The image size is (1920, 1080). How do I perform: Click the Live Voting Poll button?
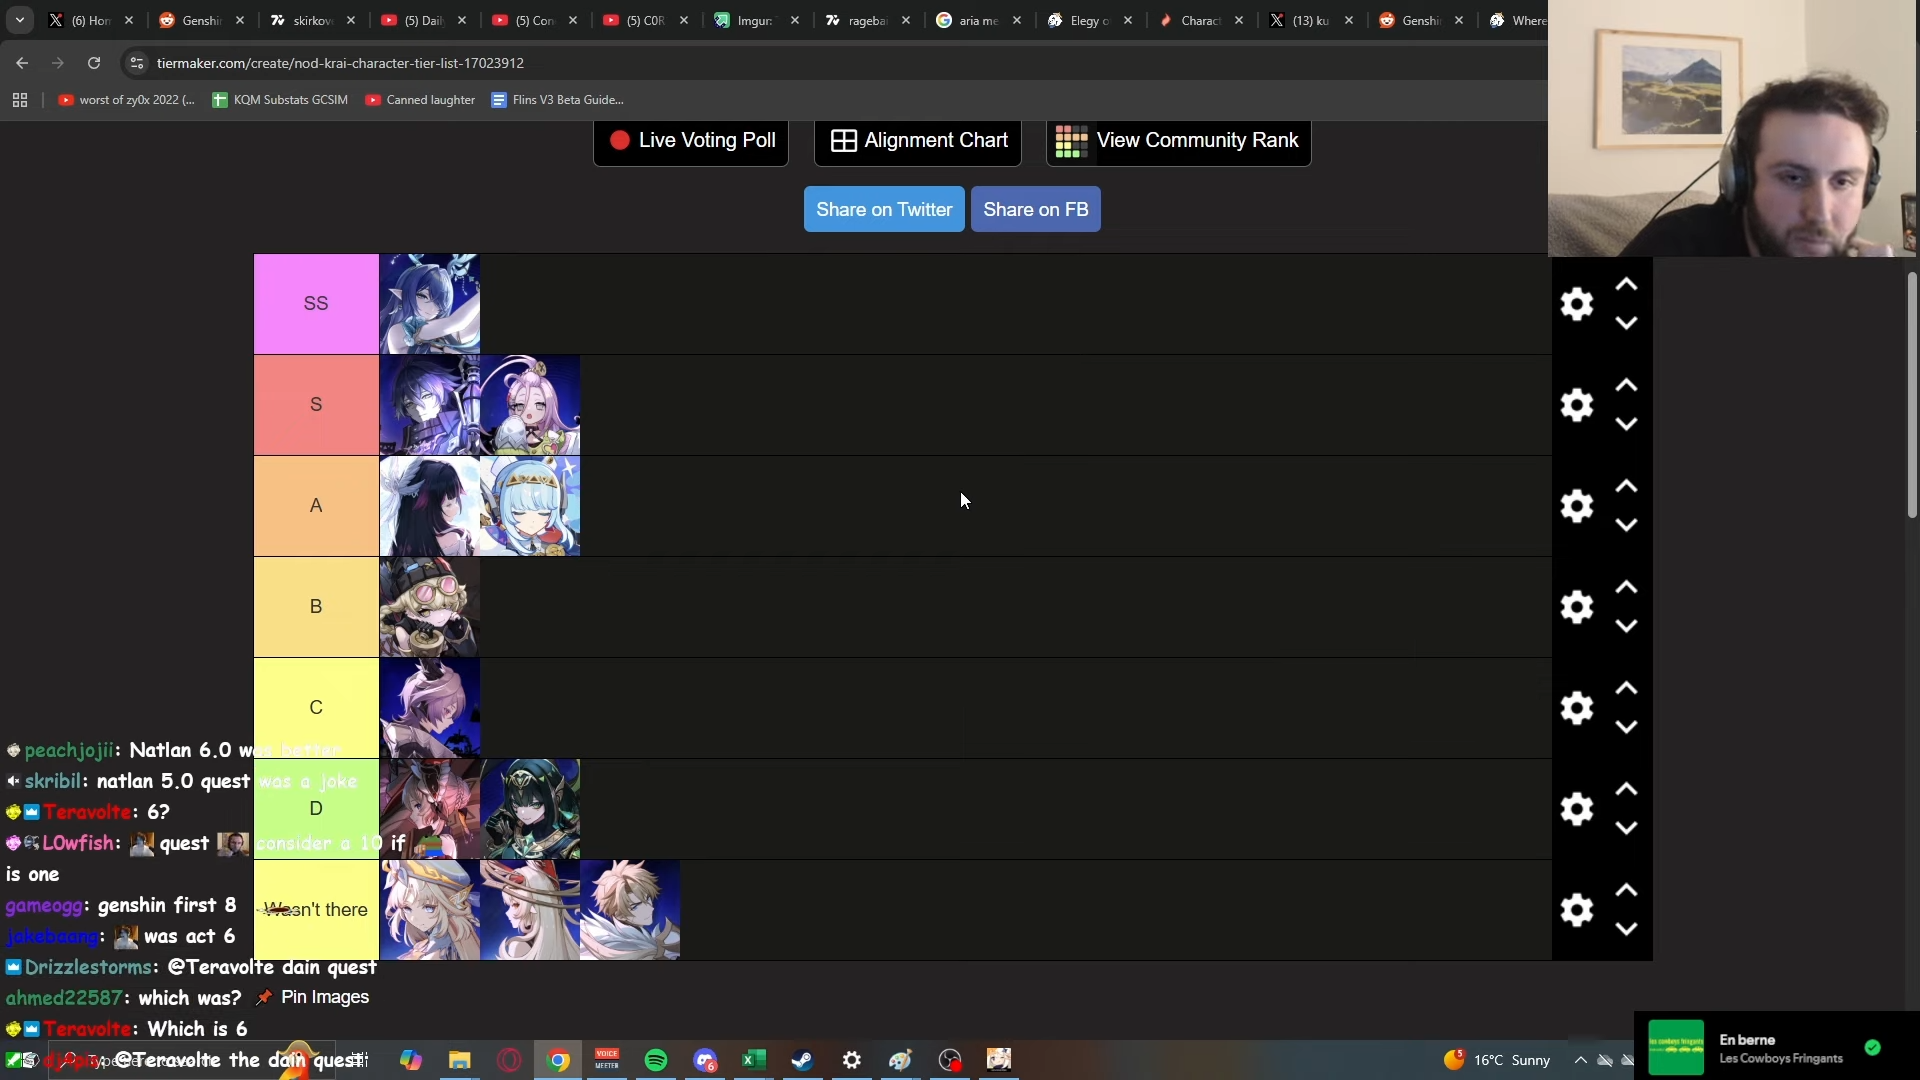[x=691, y=141]
